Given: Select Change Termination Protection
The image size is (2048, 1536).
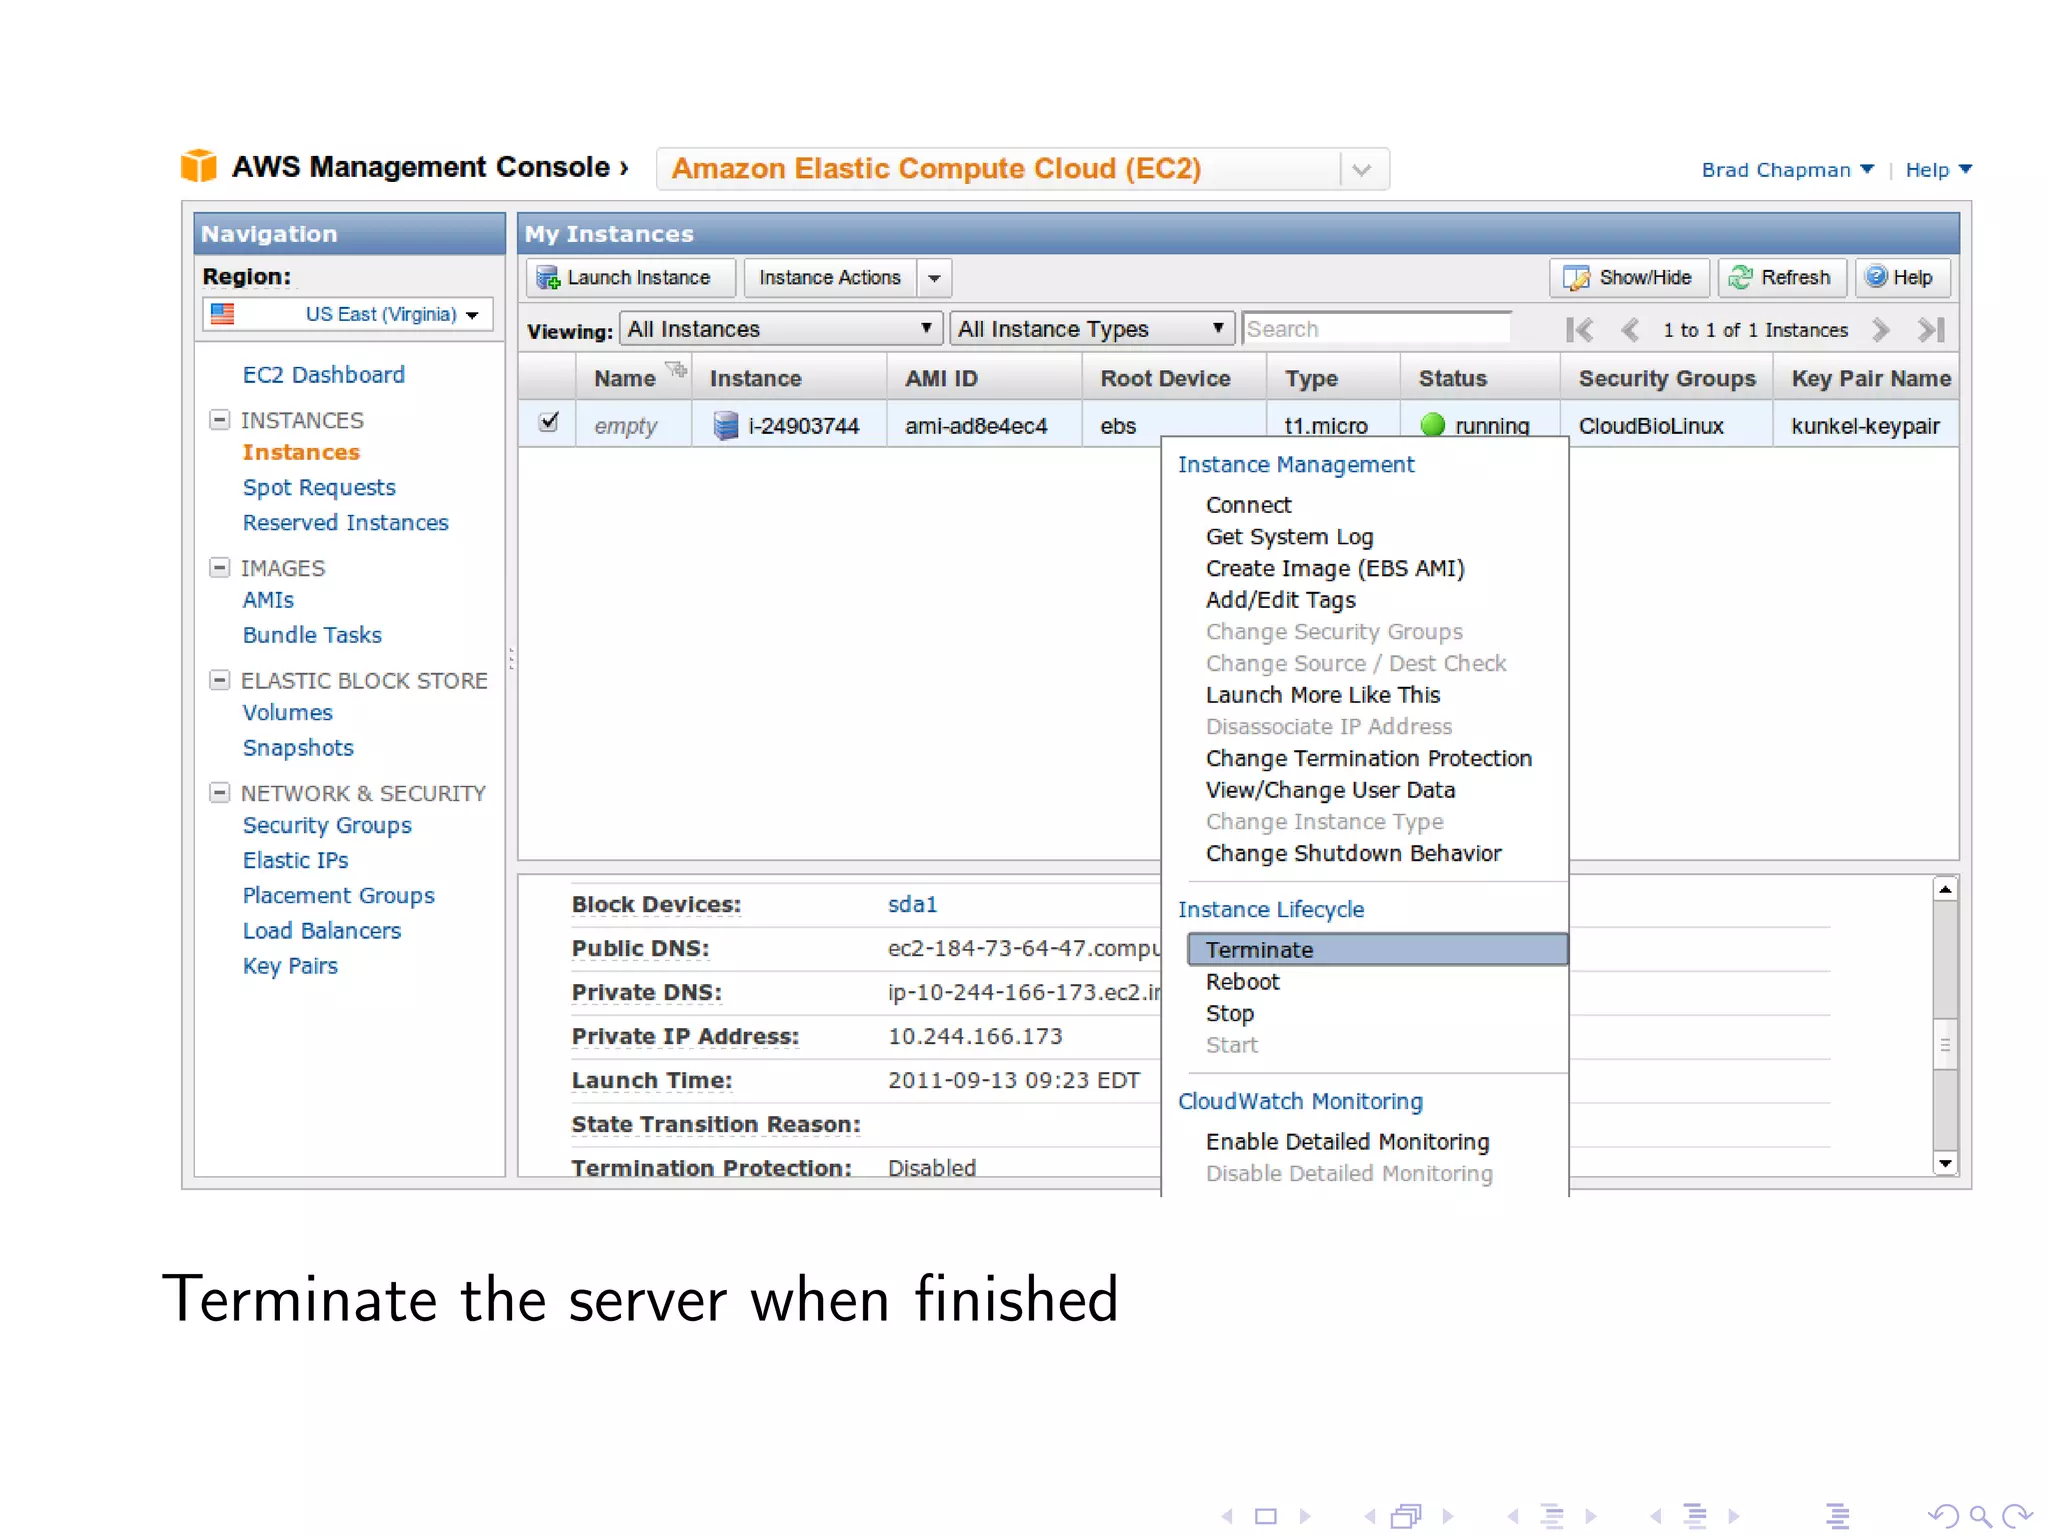Looking at the screenshot, I should (1369, 759).
